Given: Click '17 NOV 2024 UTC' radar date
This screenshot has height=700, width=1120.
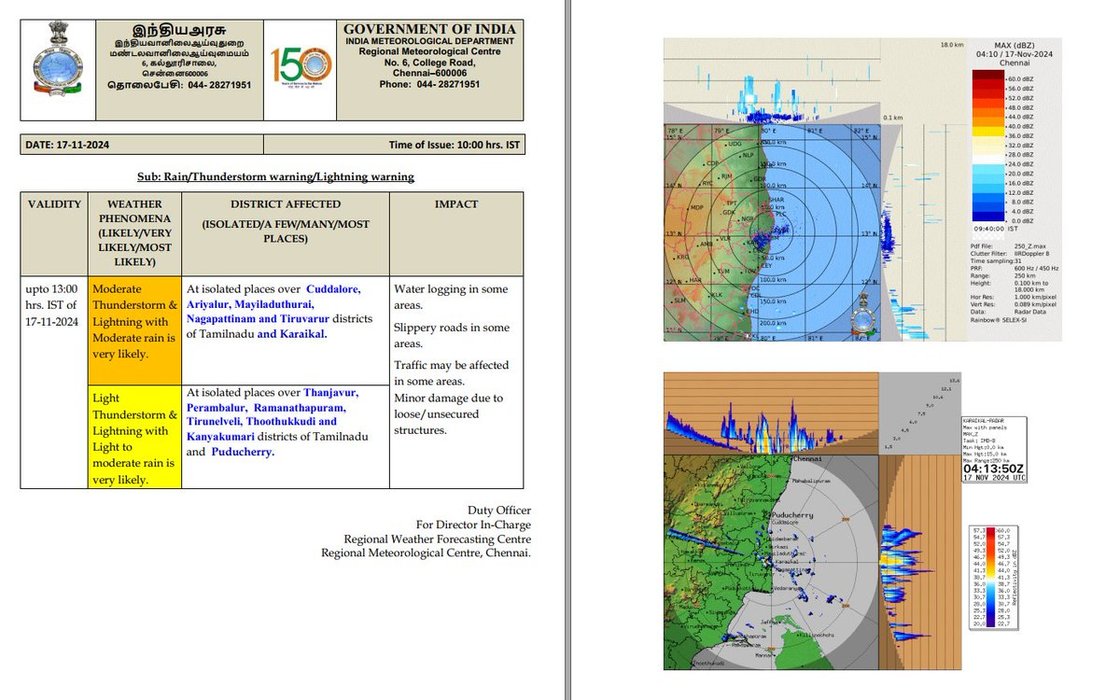Looking at the screenshot, I should (x=994, y=477).
